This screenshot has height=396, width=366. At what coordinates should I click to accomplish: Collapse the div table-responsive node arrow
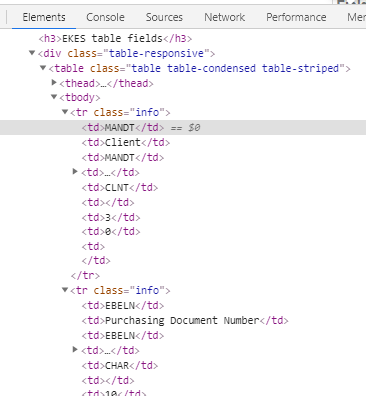32,53
